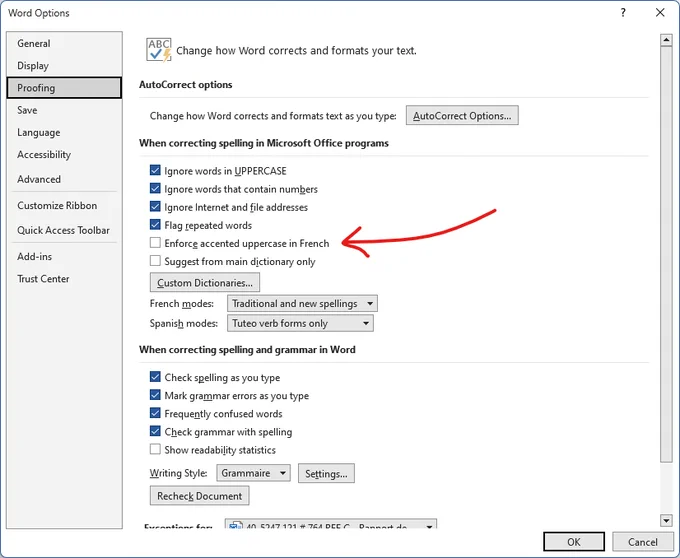Toggle Ignore words that contain numbers
Screen dimensions: 680x558
click(x=155, y=189)
